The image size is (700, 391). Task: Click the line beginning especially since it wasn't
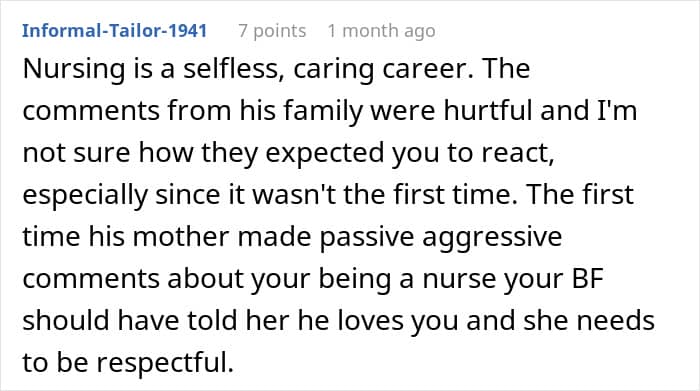click(x=328, y=195)
